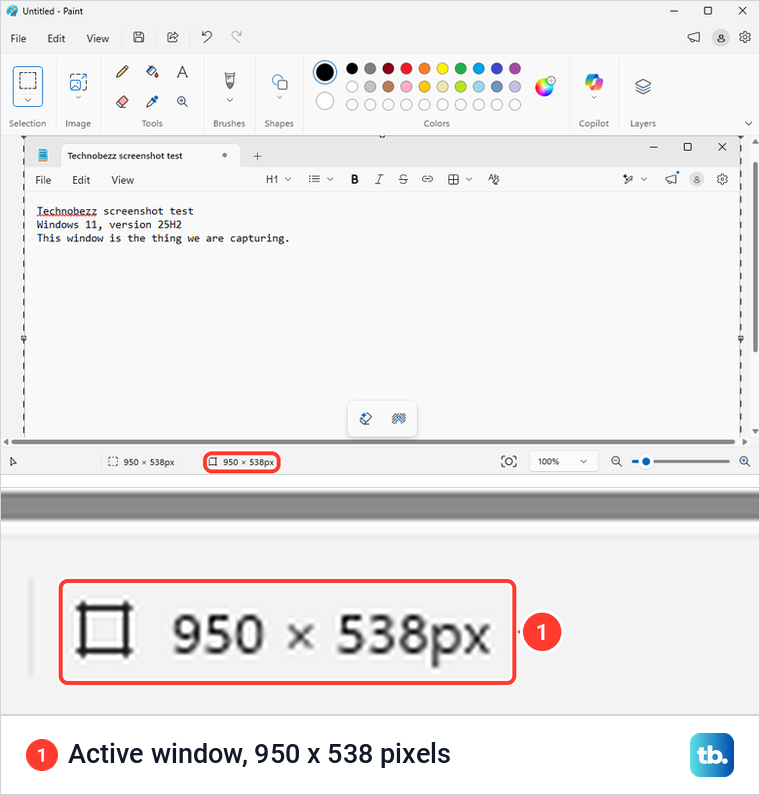Collapse the ribbon with the chevron
The height and width of the screenshot is (795, 760).
[x=748, y=123]
